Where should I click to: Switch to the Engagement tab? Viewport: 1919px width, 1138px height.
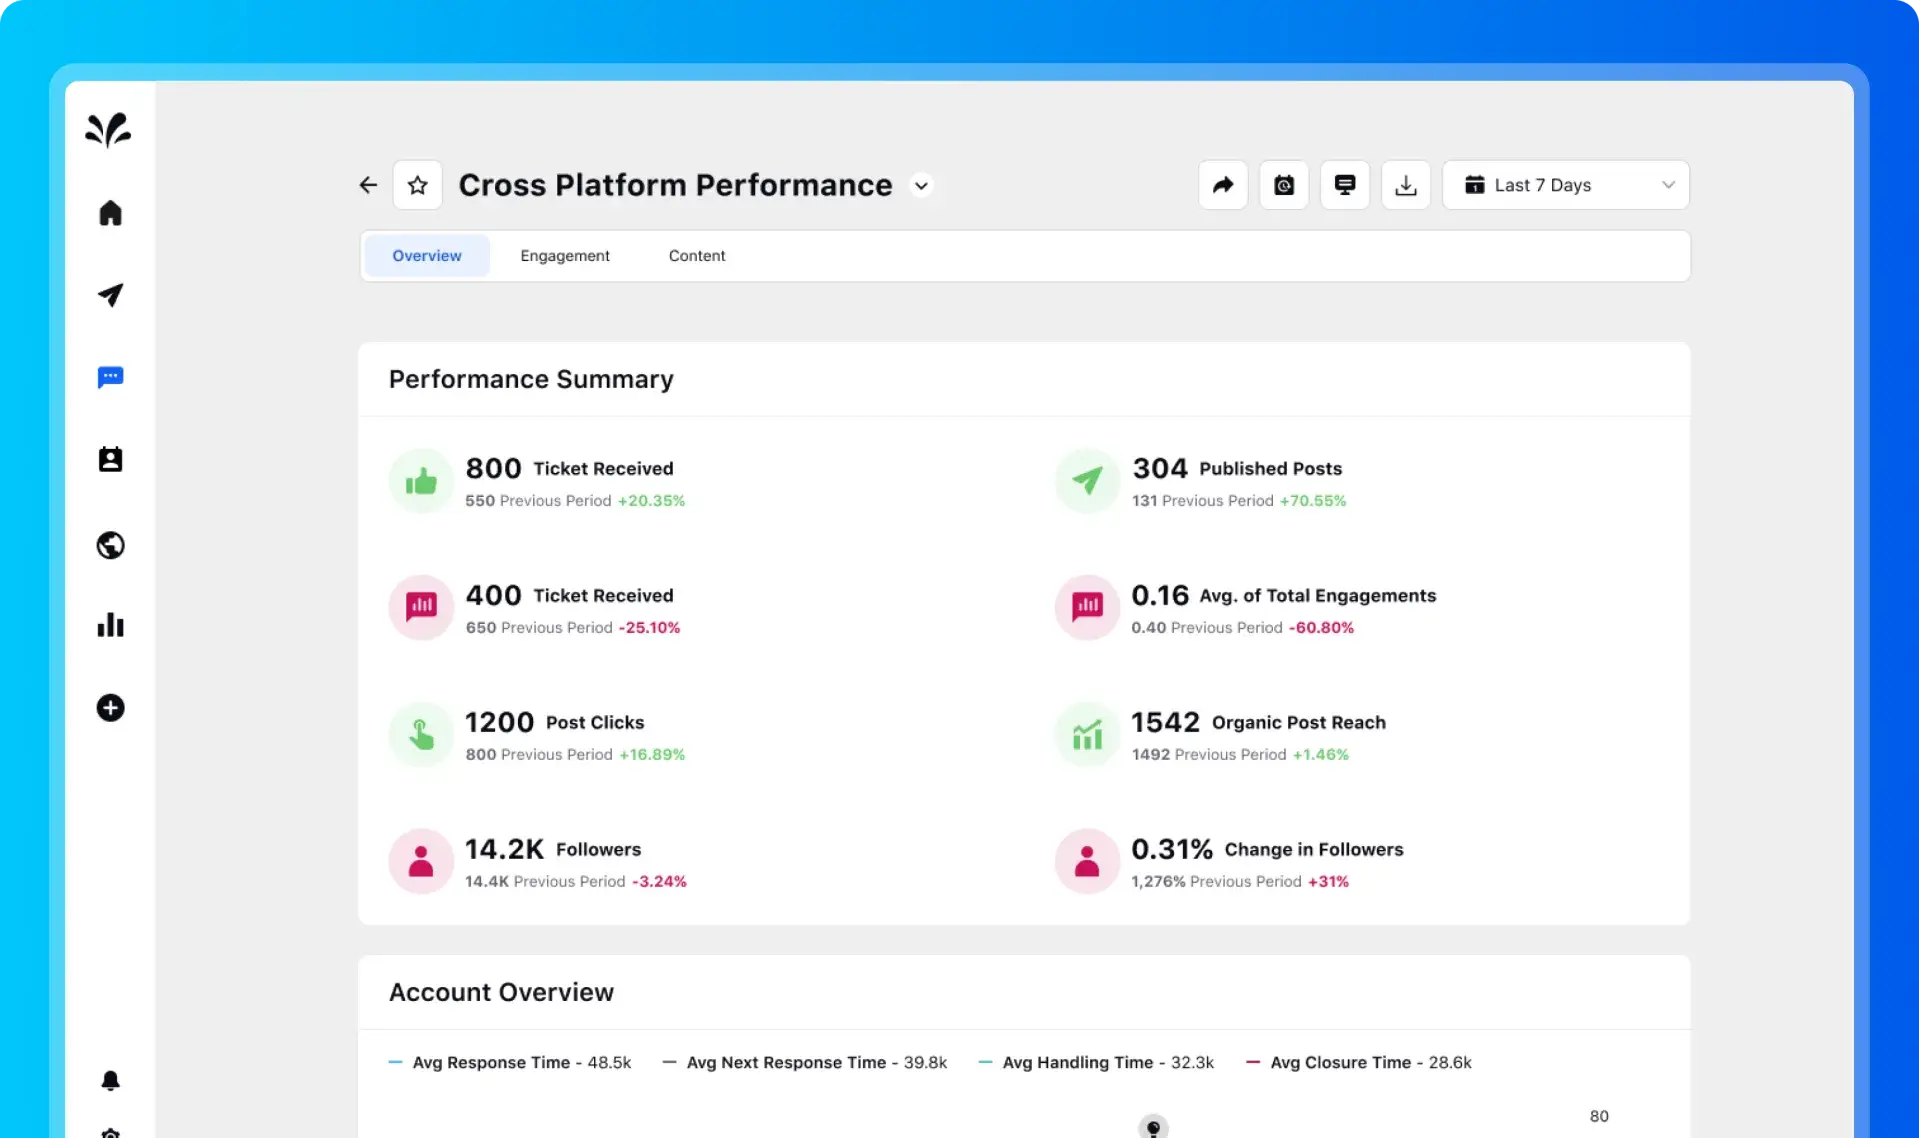(565, 256)
